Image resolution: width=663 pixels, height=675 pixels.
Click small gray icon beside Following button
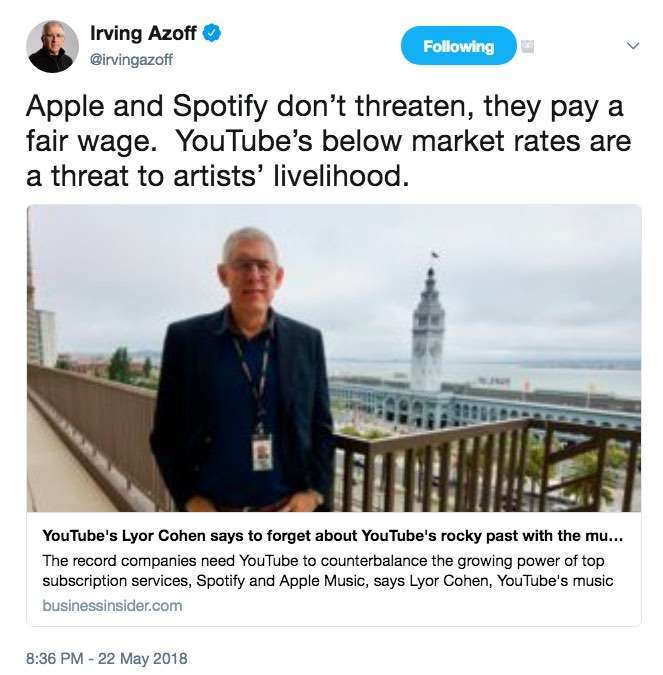click(528, 46)
